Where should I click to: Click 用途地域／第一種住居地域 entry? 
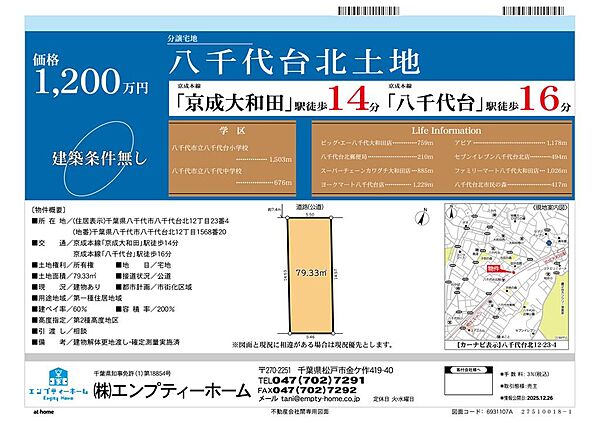(x=77, y=298)
